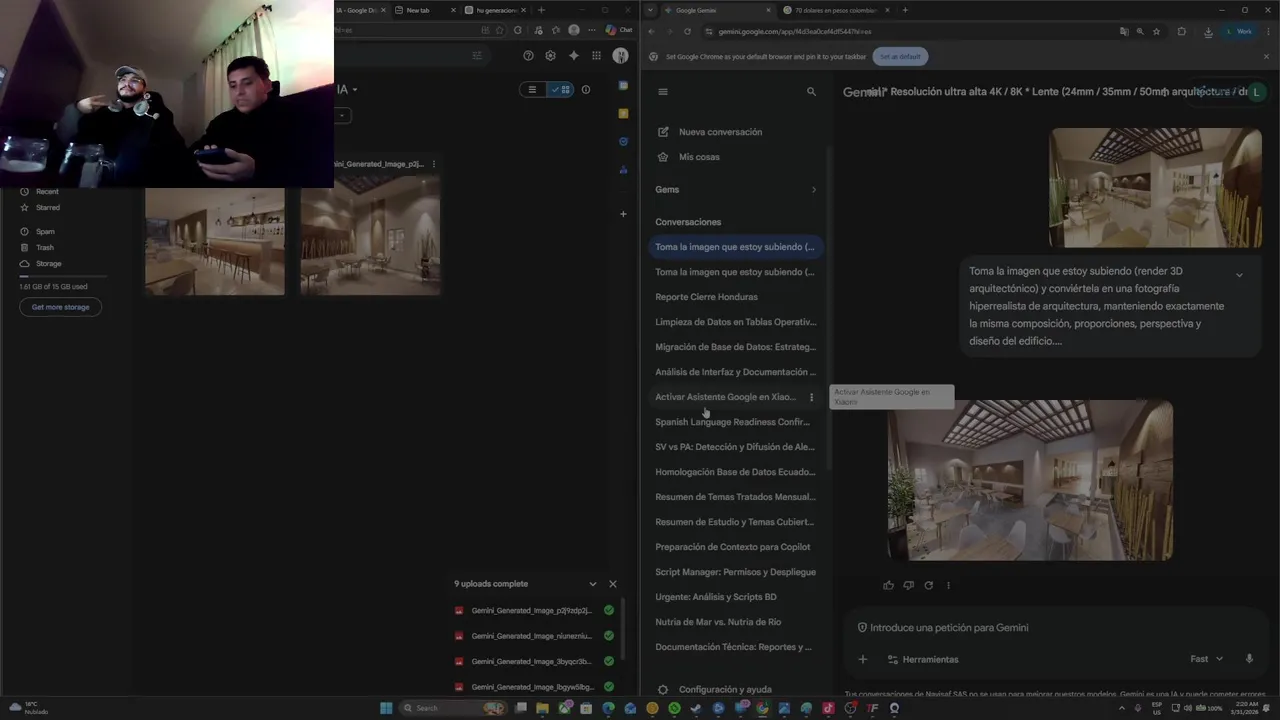1280x720 pixels.
Task: Collapse the 9 uploads complete panel
Action: coord(592,584)
